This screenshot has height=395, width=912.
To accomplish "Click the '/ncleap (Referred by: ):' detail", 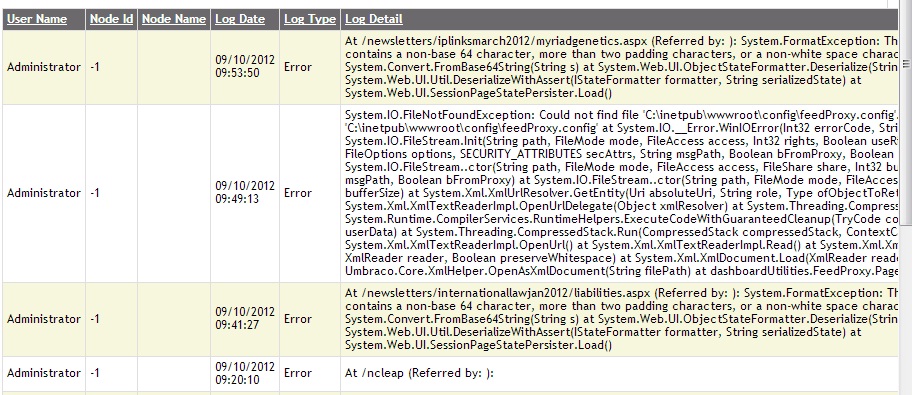I will [x=419, y=373].
